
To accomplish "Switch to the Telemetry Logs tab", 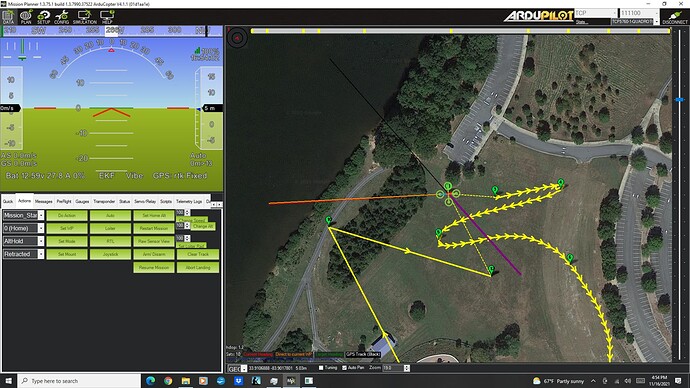I will click(x=189, y=201).
